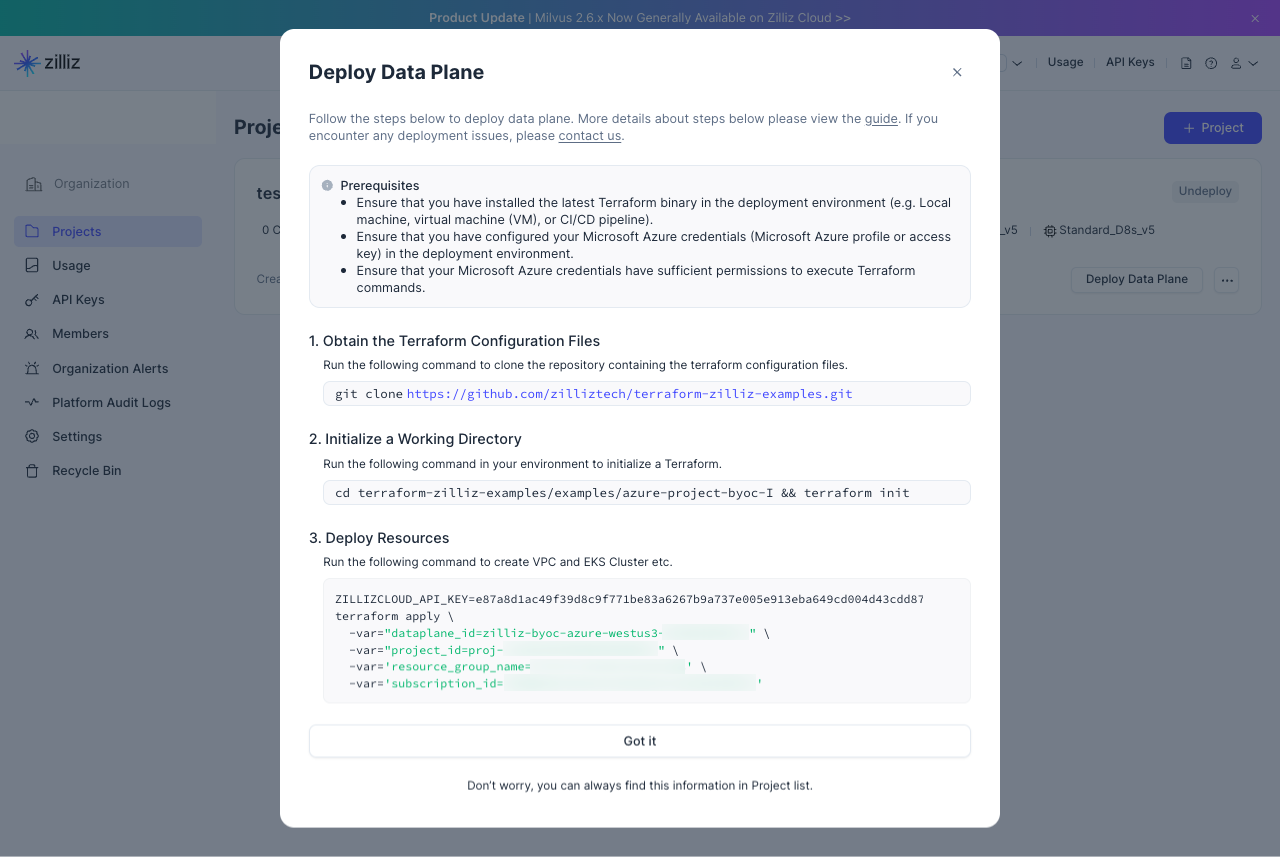Click the Platform Audit Logs pulse icon

(x=32, y=403)
